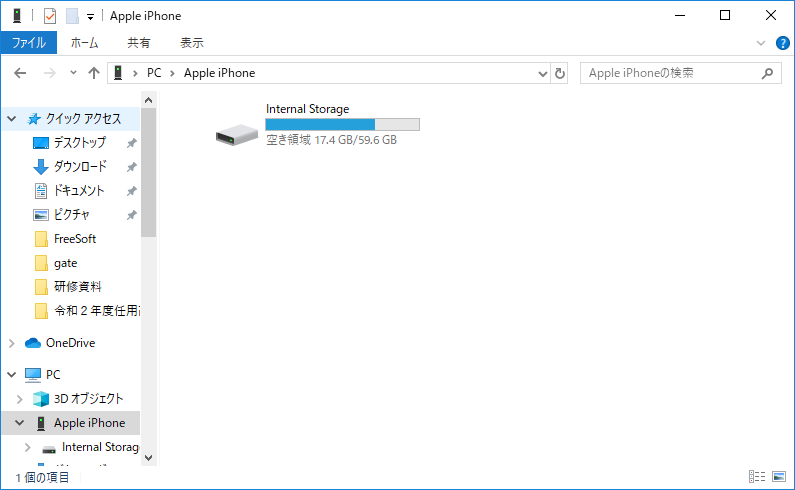Click Apple iPhone in the breadcrumb
This screenshot has height=490, width=795.
tap(220, 73)
